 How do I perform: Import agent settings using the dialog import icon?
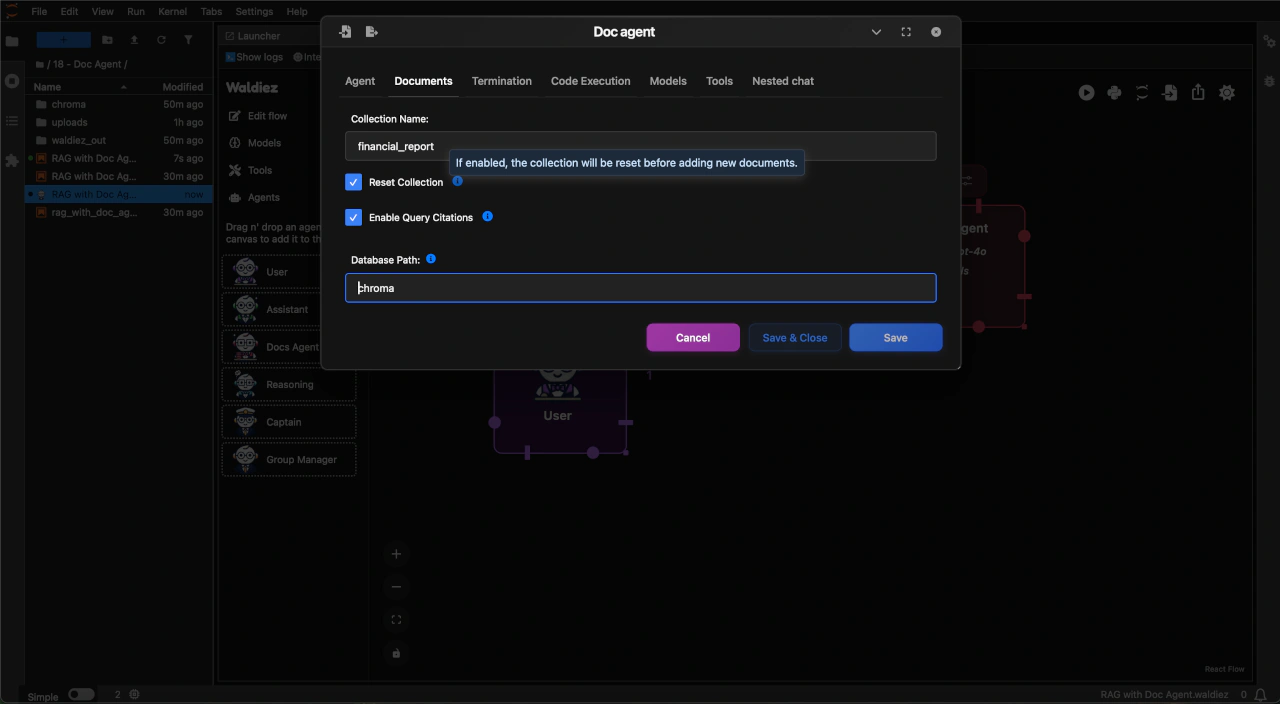(x=345, y=31)
